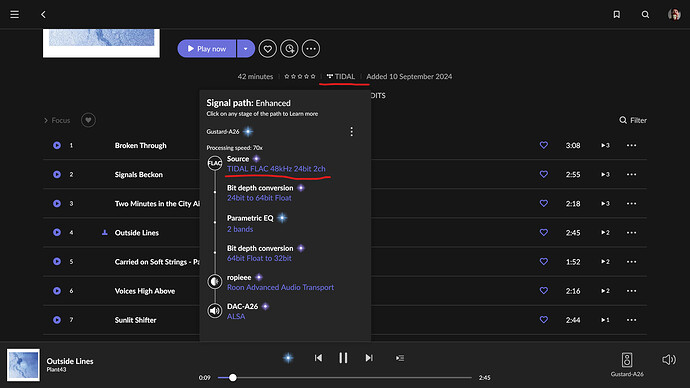Screen dimensions: 690x388
Task: Click the track progress slider
Action: click(345, 377)
